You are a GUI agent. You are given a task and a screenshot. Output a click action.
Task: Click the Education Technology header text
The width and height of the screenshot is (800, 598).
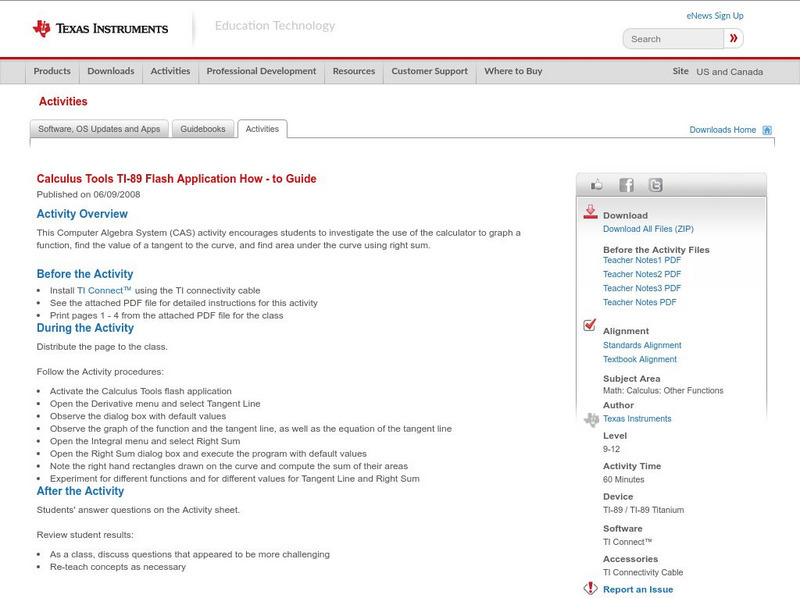click(x=275, y=26)
